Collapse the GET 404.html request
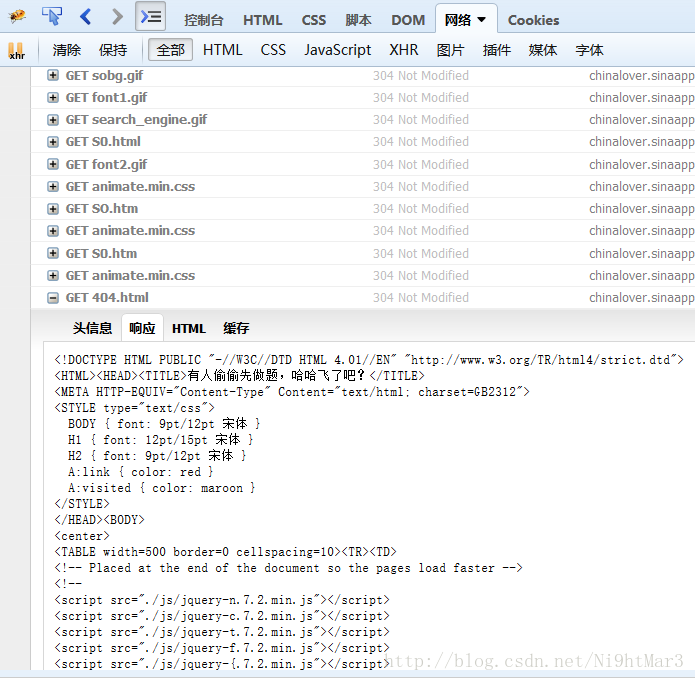The width and height of the screenshot is (695, 681). (x=53, y=298)
